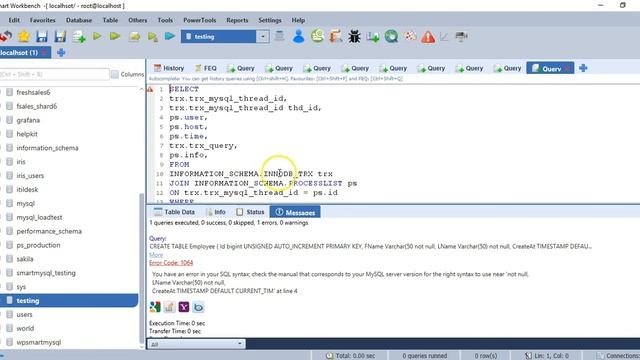
Task: Click the database server icon beside the testing dropdown
Action: (280, 36)
